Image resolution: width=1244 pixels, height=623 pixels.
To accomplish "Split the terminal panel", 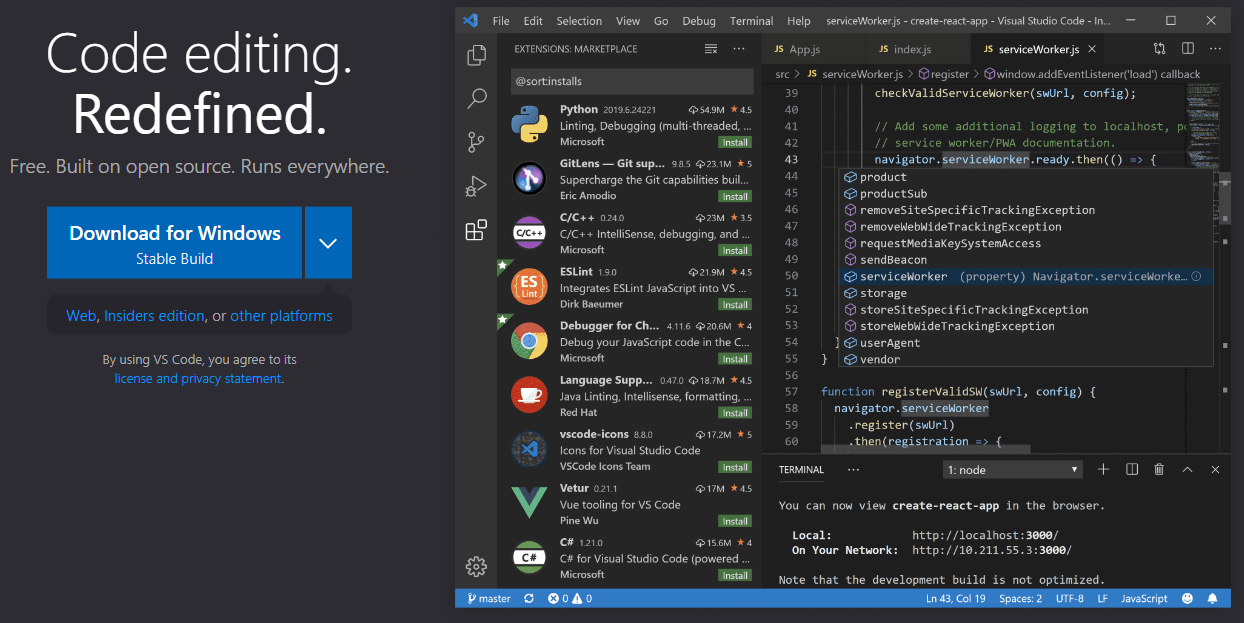I will click(x=1132, y=469).
